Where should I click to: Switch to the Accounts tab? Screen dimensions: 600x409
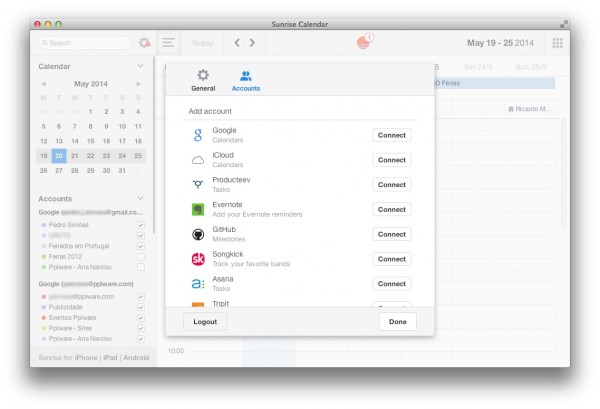tap(246, 80)
